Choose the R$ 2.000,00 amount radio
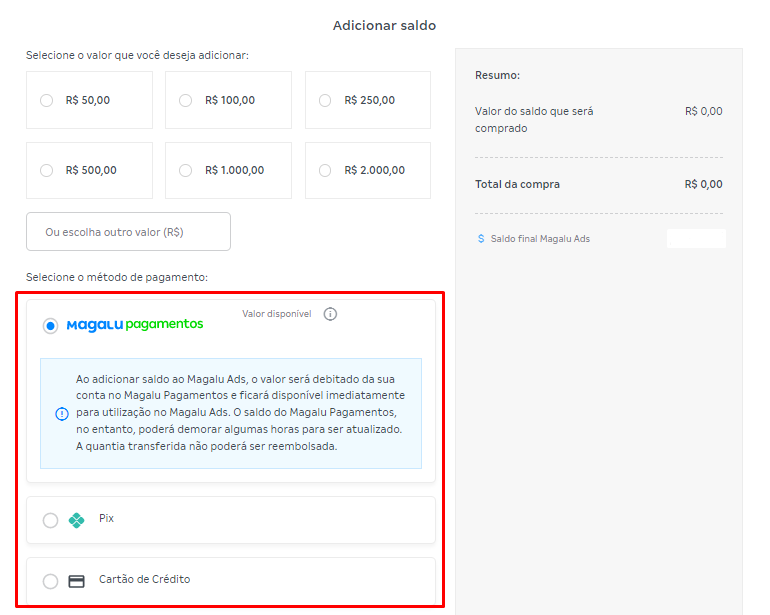Image resolution: width=770 pixels, height=615 pixels. 325,170
